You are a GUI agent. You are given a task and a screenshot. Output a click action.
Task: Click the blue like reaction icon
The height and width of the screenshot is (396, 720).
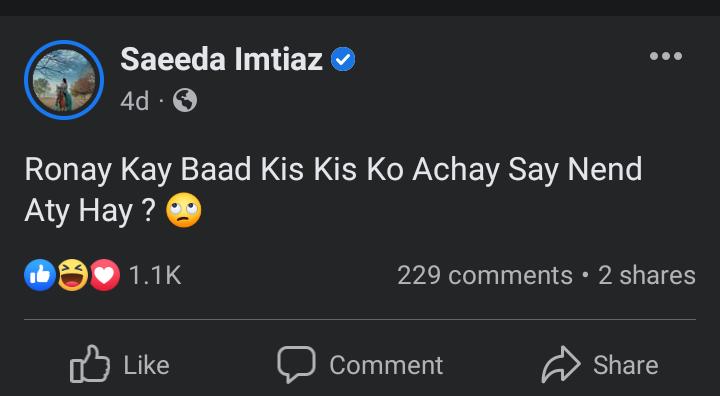coord(40,275)
